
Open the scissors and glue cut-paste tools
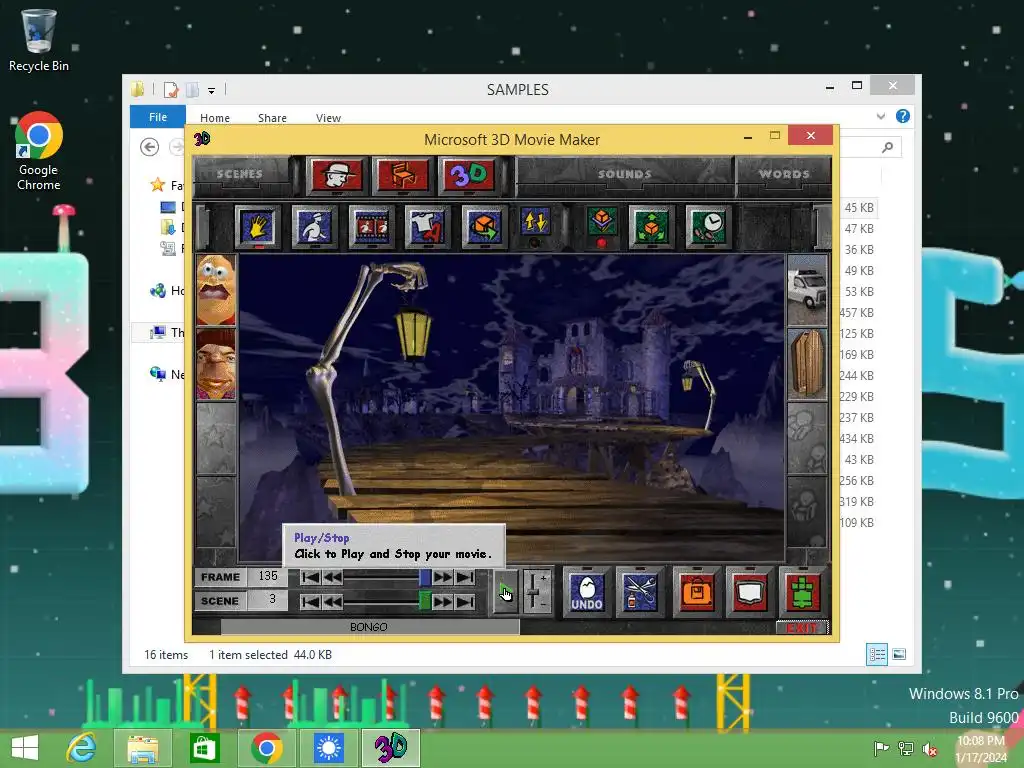pyautogui.click(x=640, y=592)
